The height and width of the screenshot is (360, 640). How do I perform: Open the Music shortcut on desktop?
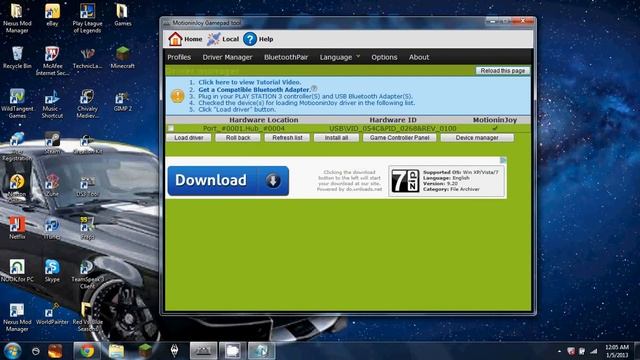52,104
